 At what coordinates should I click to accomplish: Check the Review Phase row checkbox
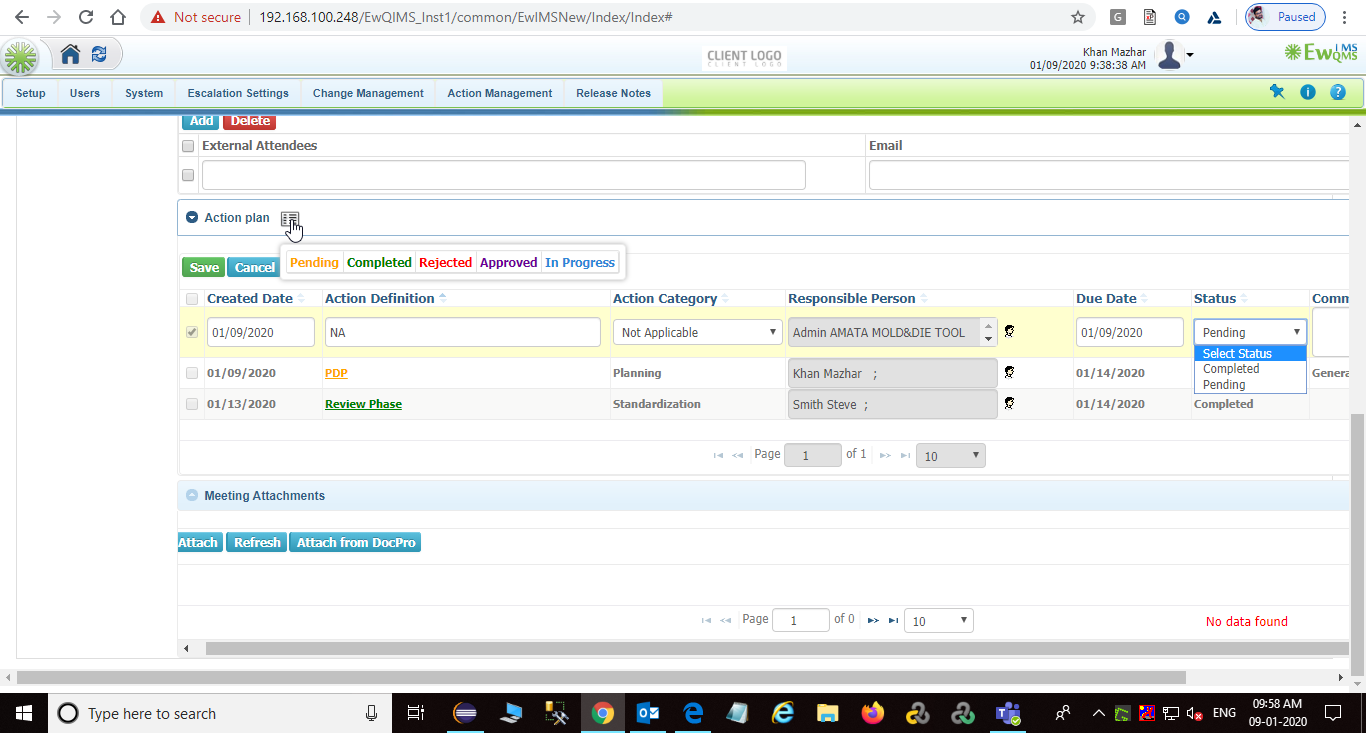pos(192,404)
